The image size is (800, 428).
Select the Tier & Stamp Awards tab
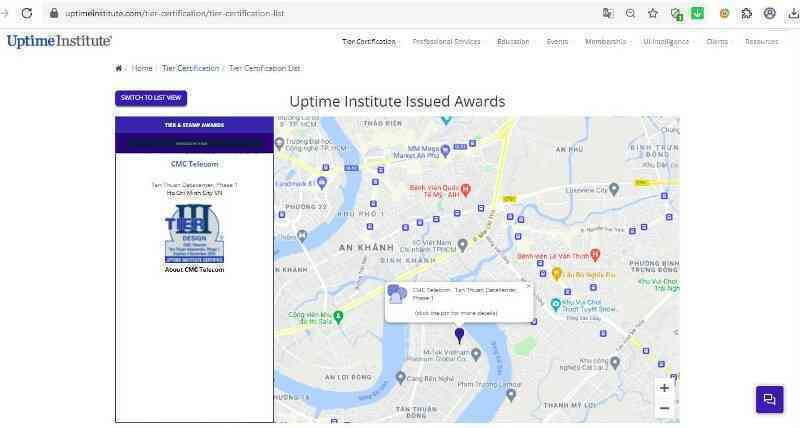pyautogui.click(x=194, y=125)
